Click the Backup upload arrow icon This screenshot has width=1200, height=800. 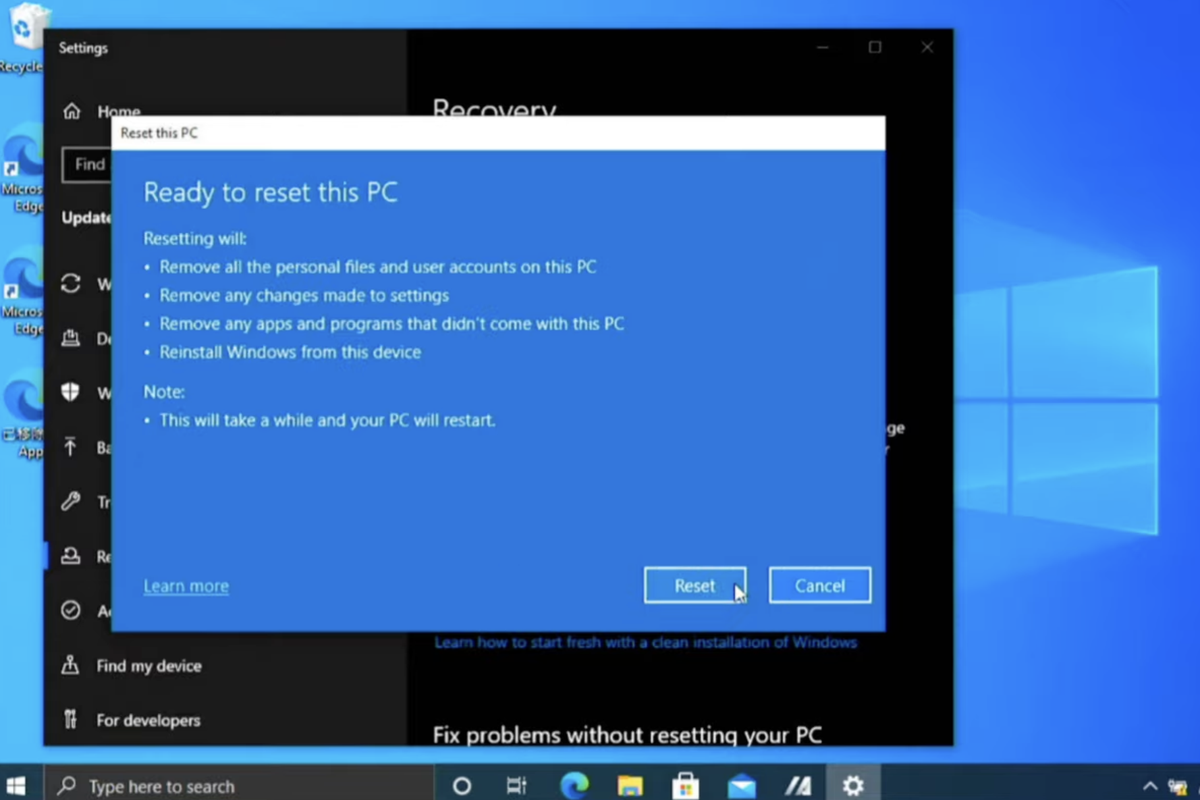(x=71, y=447)
